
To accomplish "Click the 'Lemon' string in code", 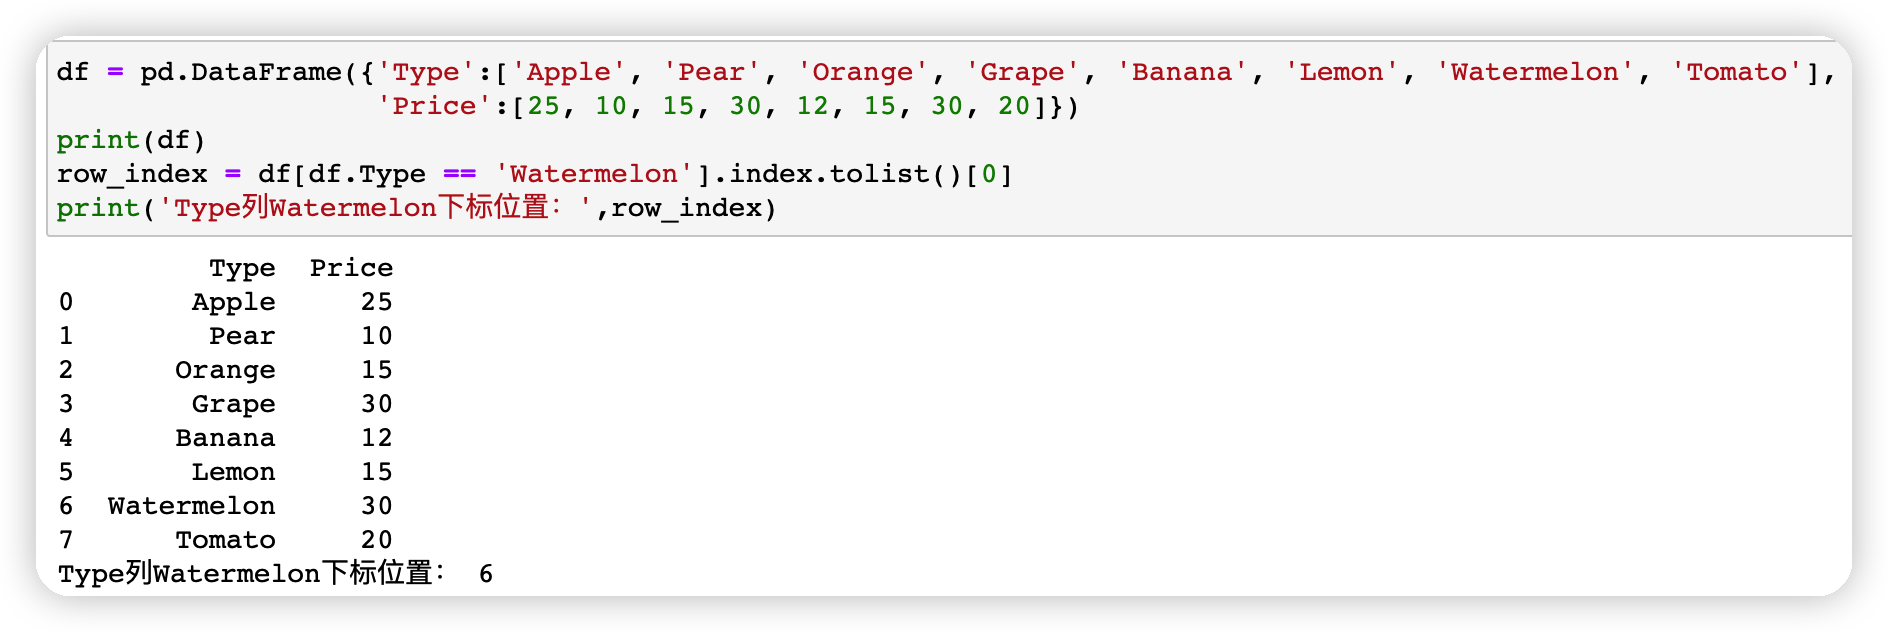I will (1341, 72).
